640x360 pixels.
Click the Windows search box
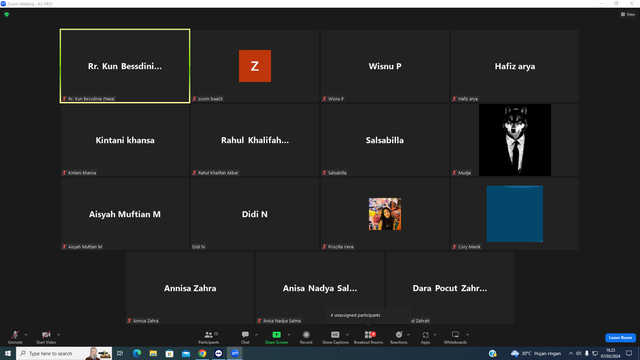(64, 353)
